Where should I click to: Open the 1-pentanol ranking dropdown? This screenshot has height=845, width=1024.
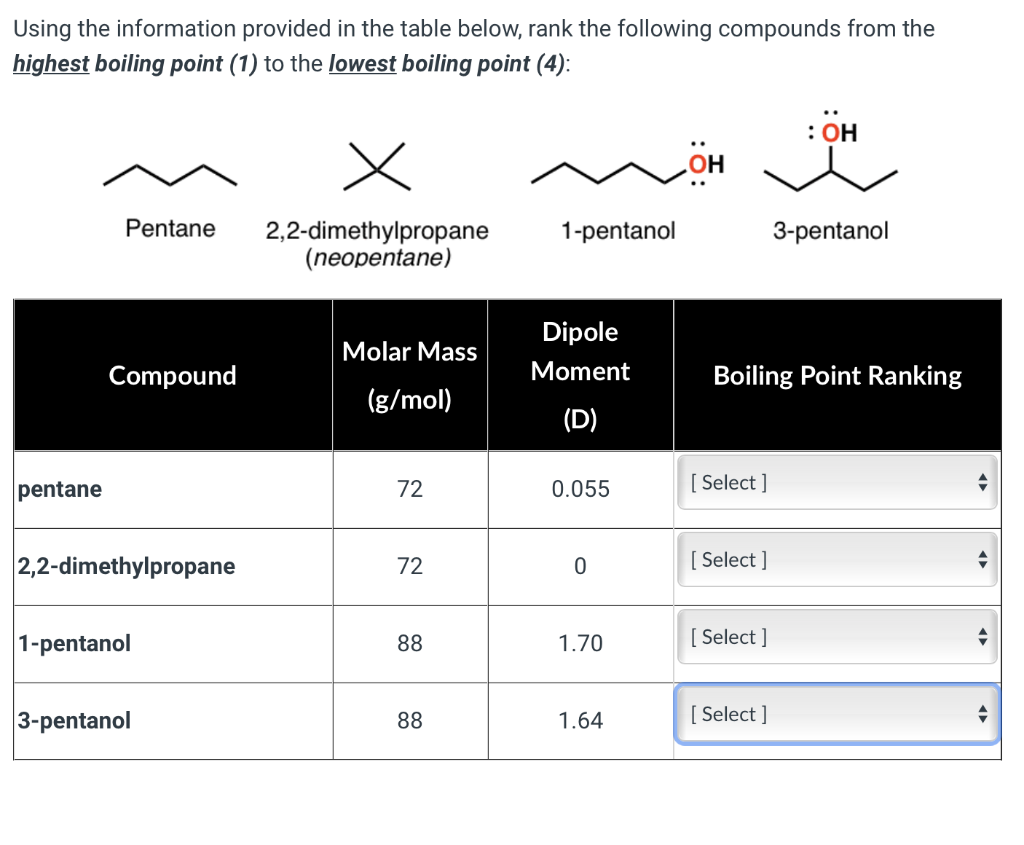click(837, 637)
